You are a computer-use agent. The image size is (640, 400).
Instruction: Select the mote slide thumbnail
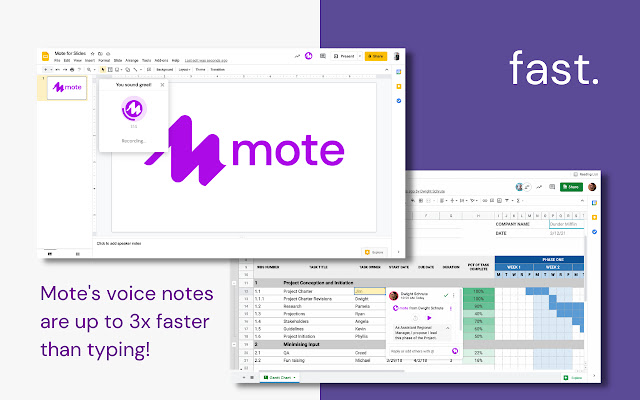point(67,88)
